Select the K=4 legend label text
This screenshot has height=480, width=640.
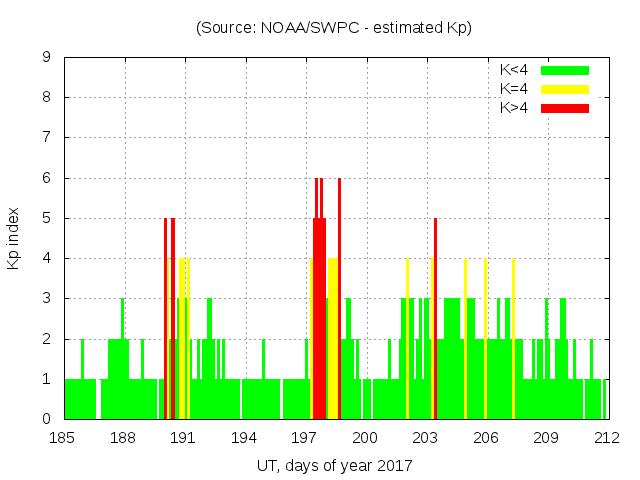[515, 89]
